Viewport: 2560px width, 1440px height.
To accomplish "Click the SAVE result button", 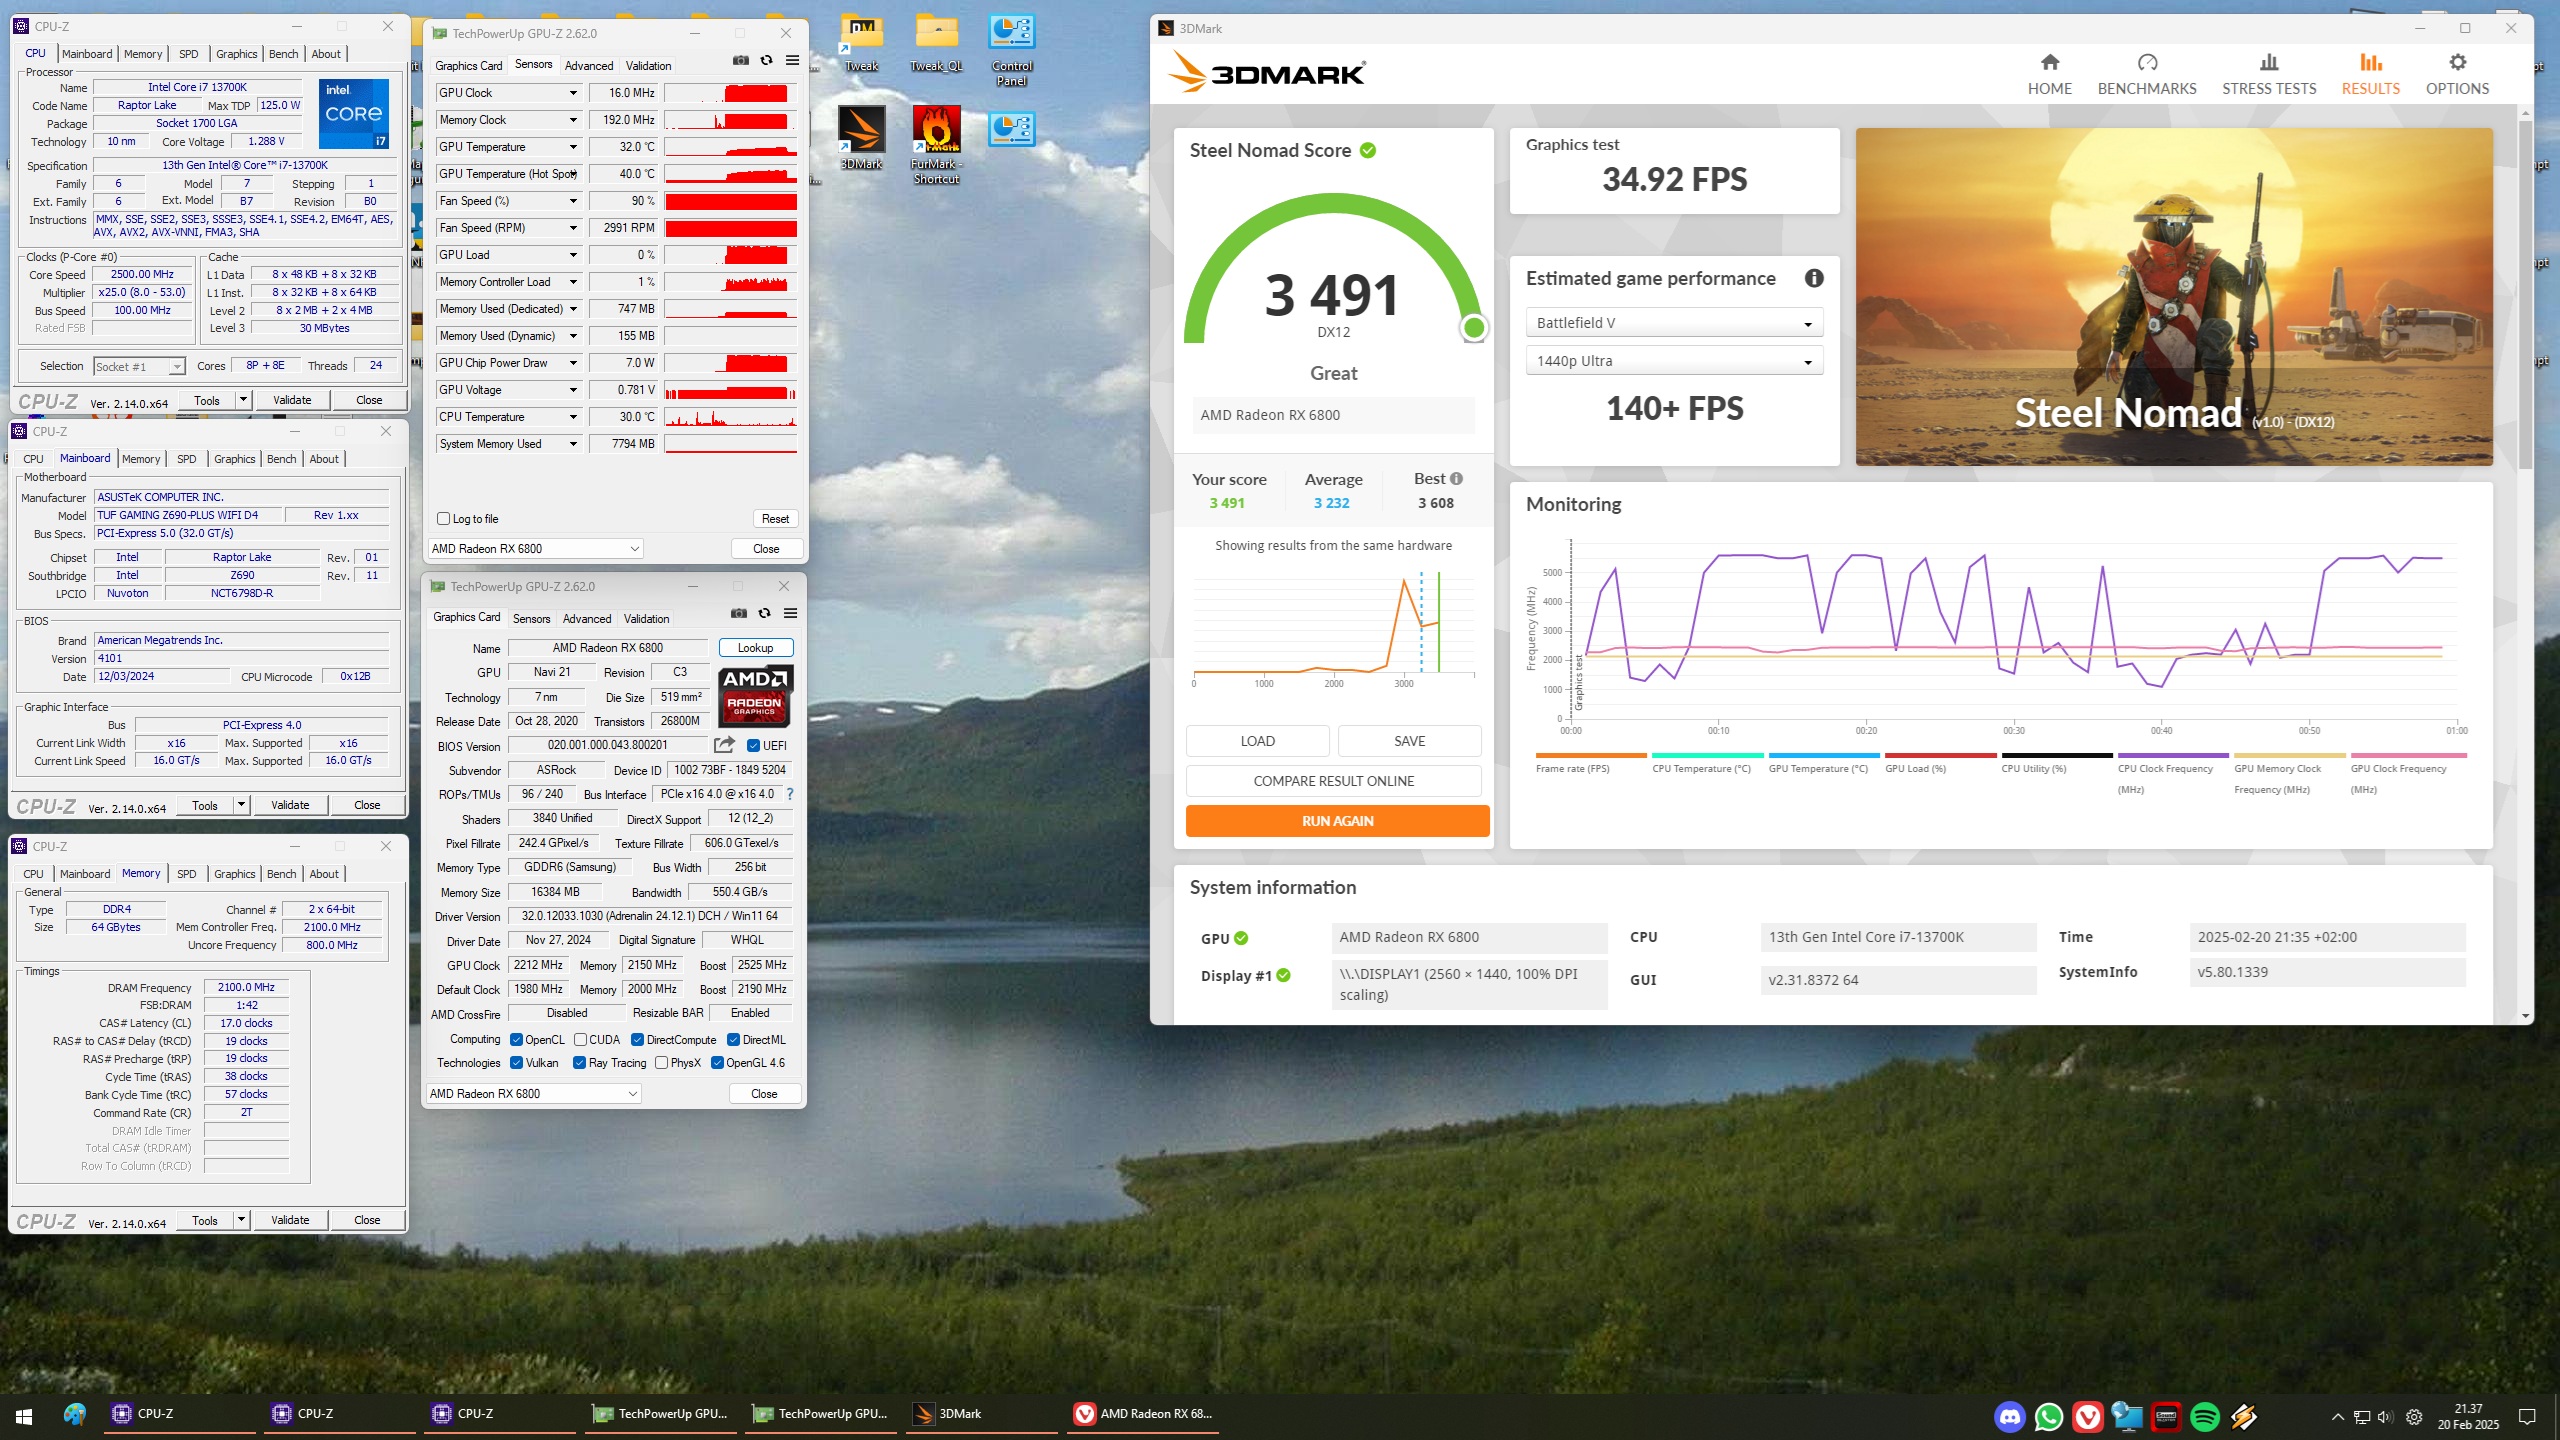I will [1409, 741].
